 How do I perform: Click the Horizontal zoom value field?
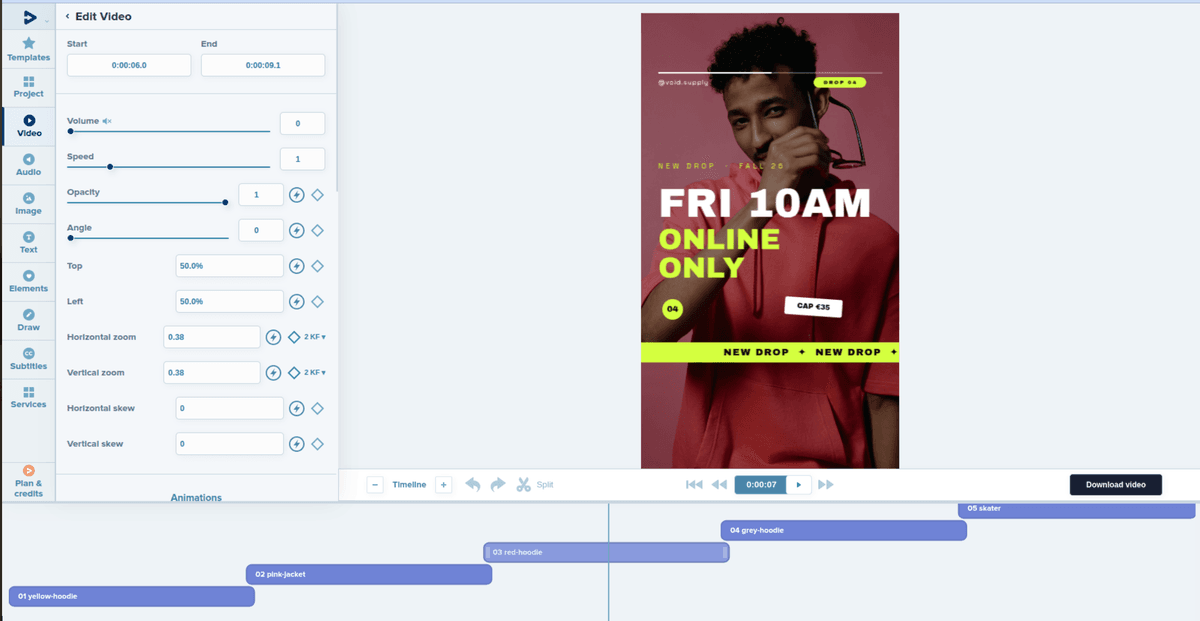[212, 337]
